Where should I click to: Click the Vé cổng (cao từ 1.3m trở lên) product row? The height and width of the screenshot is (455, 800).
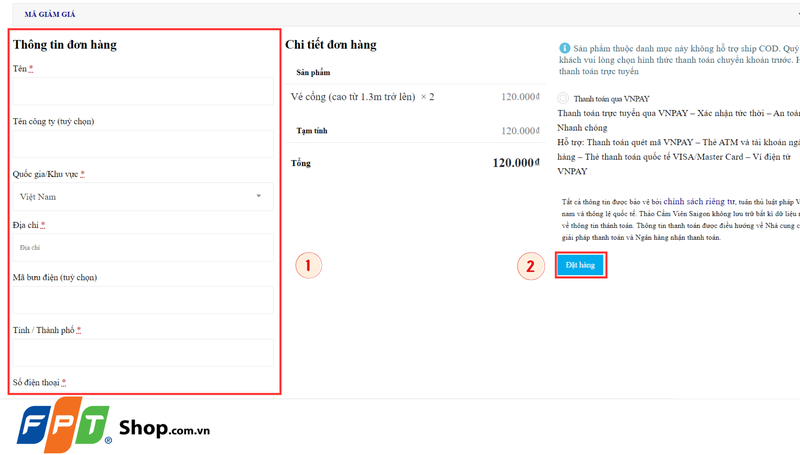pos(415,97)
